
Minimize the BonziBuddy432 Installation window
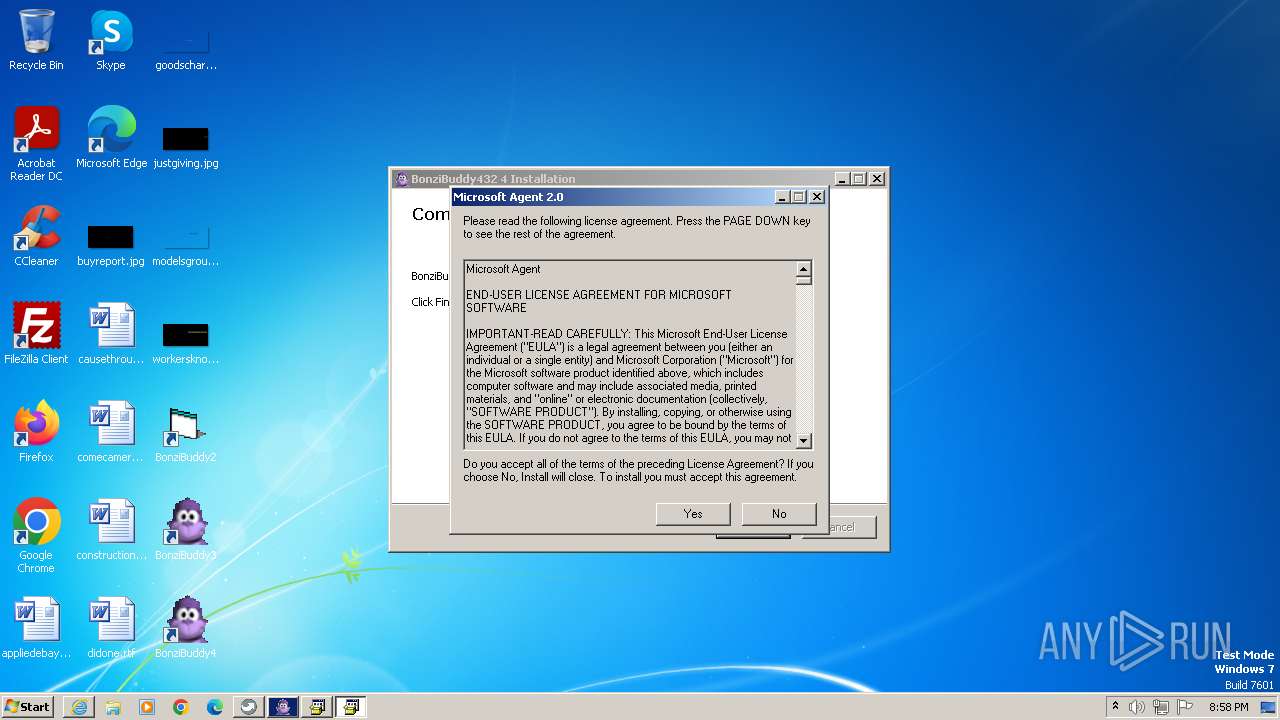pos(842,179)
